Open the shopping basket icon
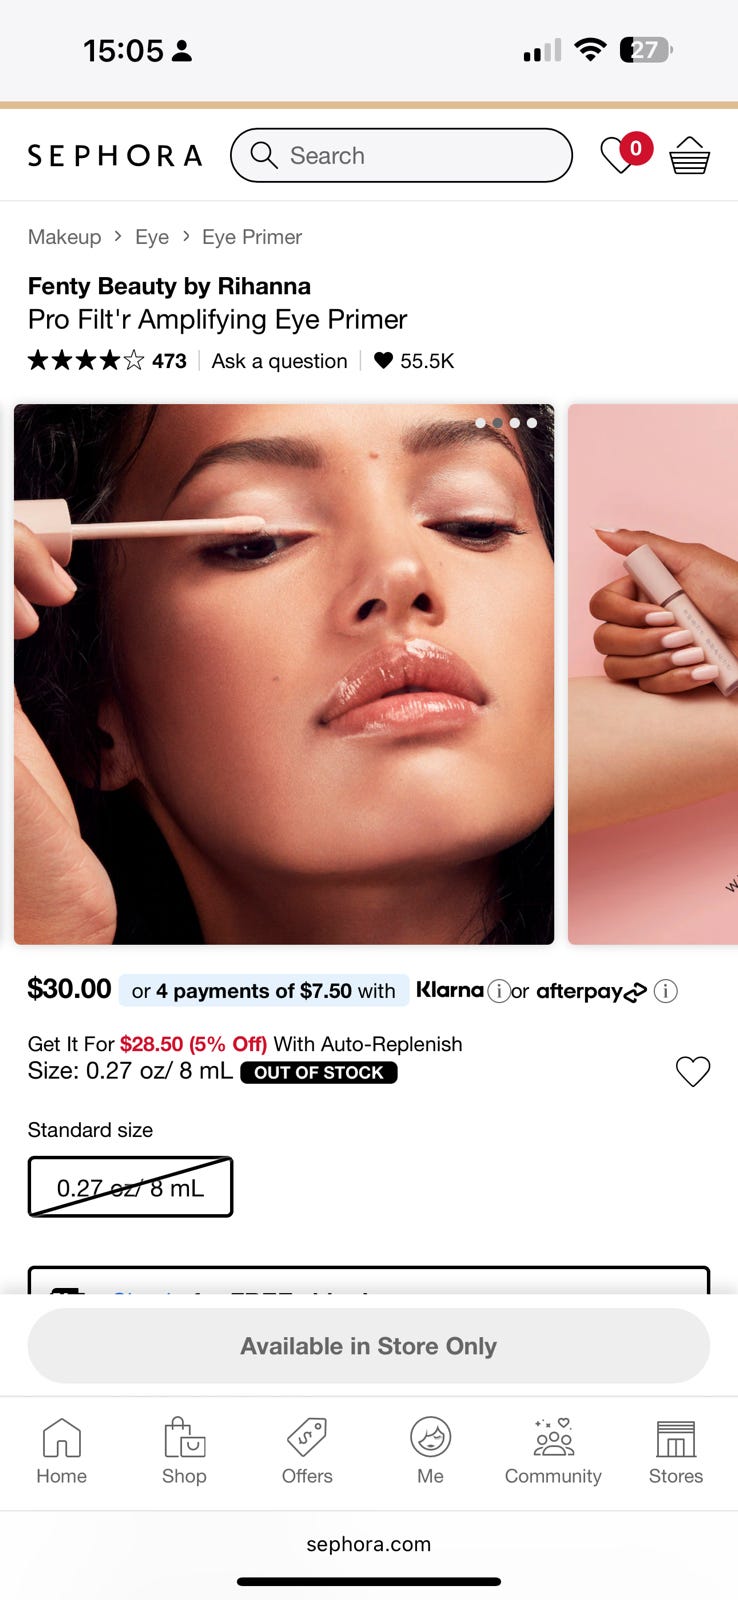 click(x=689, y=156)
